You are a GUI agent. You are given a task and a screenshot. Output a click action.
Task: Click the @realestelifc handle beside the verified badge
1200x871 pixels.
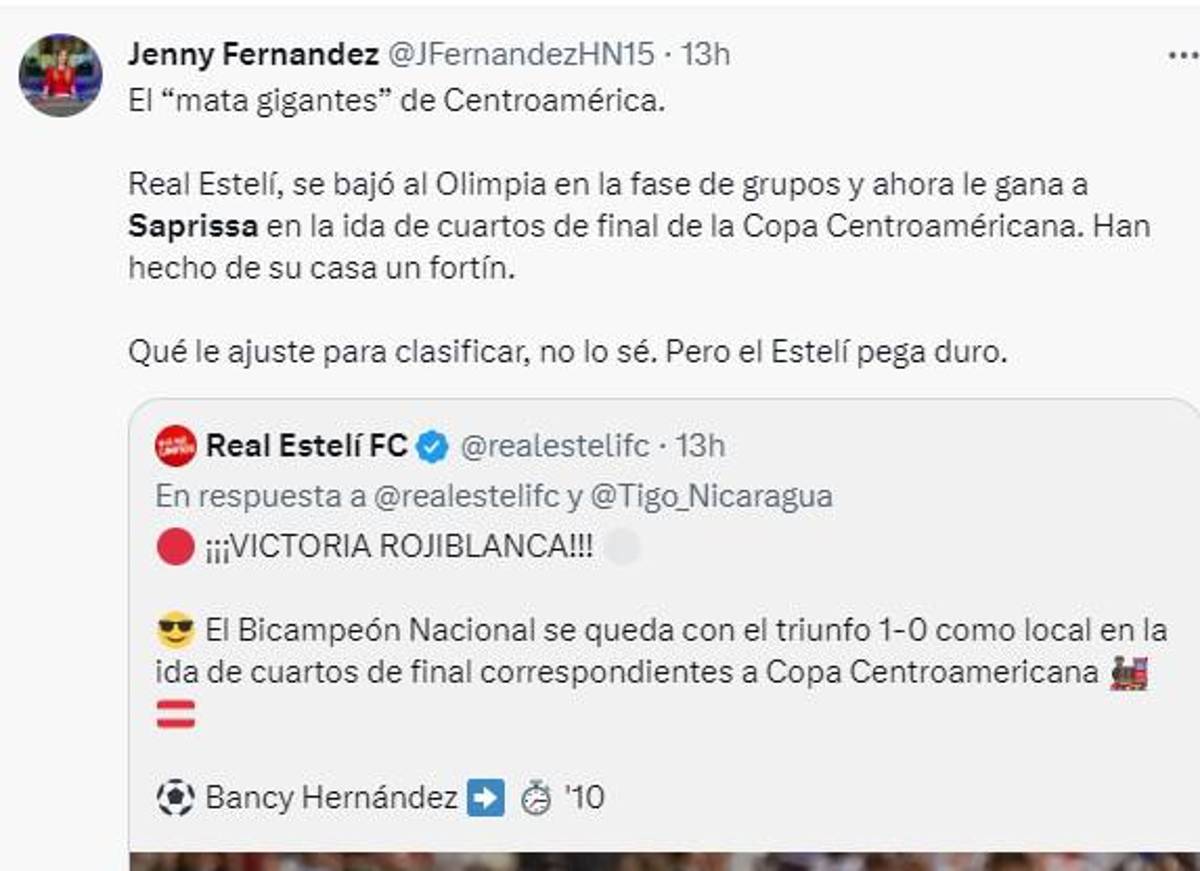click(554, 446)
